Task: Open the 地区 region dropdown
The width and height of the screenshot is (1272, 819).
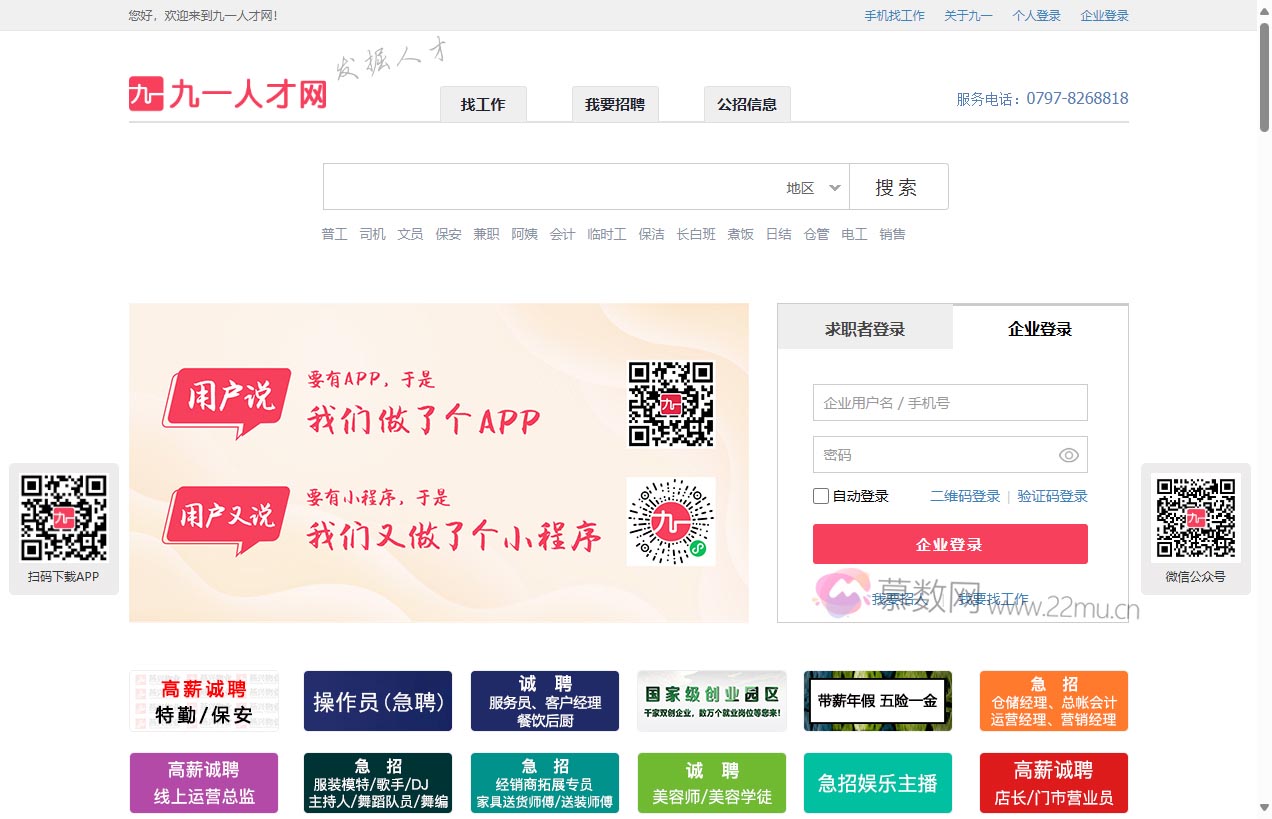Action: [810, 186]
